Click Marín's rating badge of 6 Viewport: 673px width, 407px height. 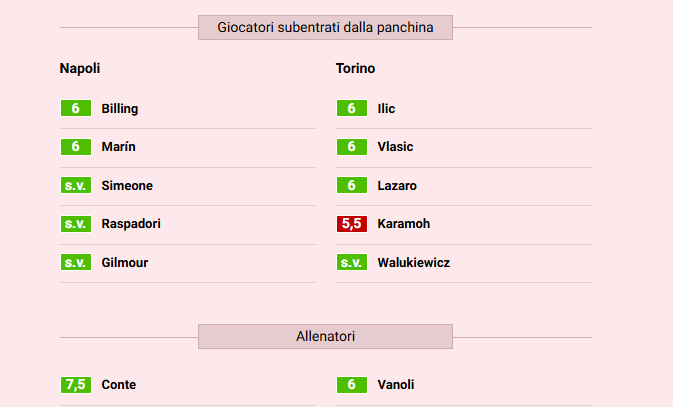tap(75, 147)
